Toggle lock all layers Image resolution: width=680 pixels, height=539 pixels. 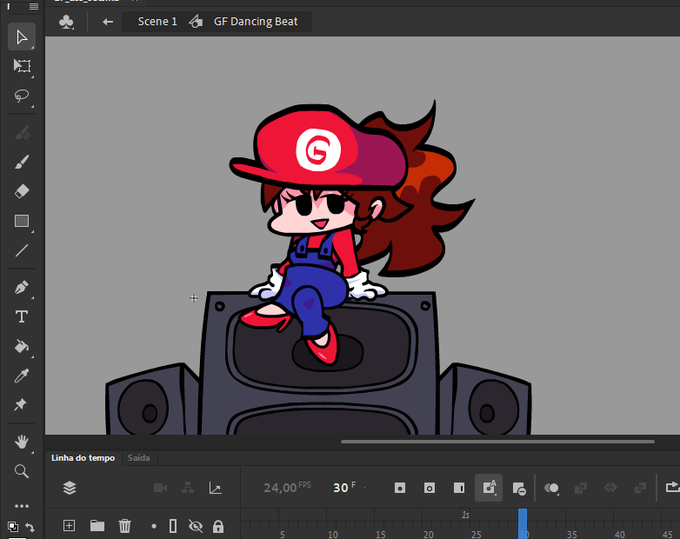coord(218,526)
